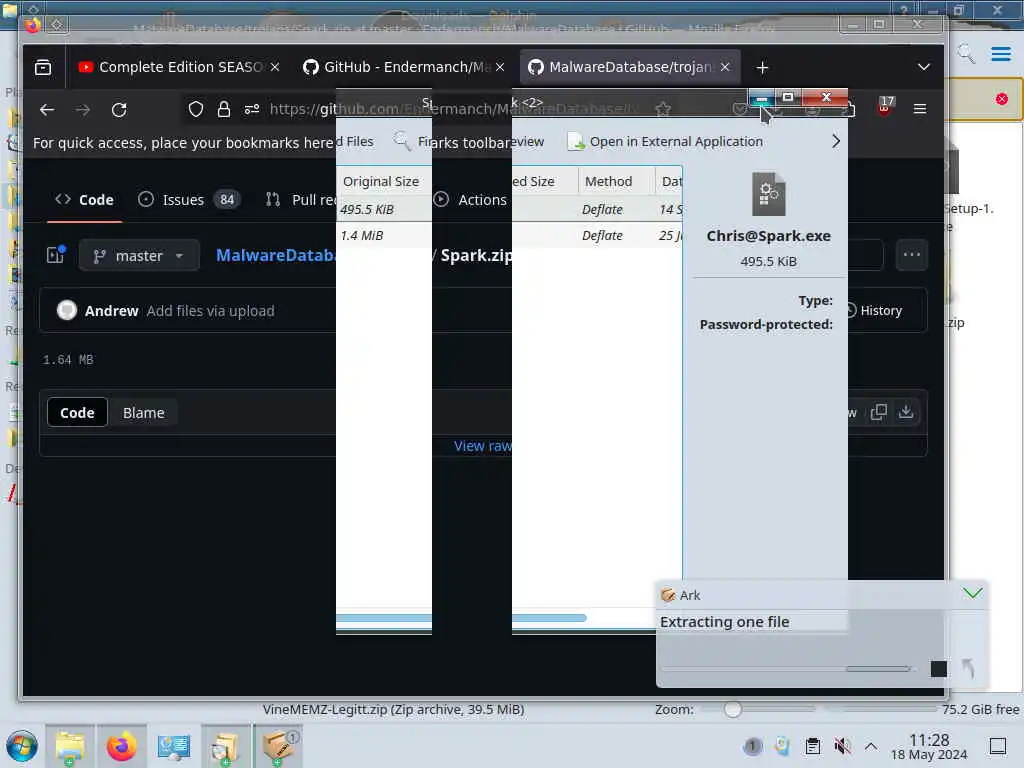Click Open in External Application in Ark

[665, 141]
